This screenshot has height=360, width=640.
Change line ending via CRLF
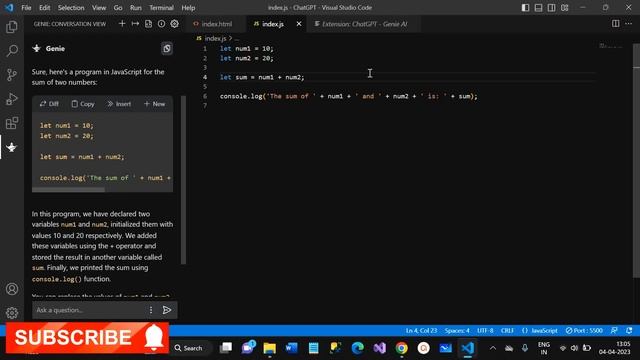(507, 331)
